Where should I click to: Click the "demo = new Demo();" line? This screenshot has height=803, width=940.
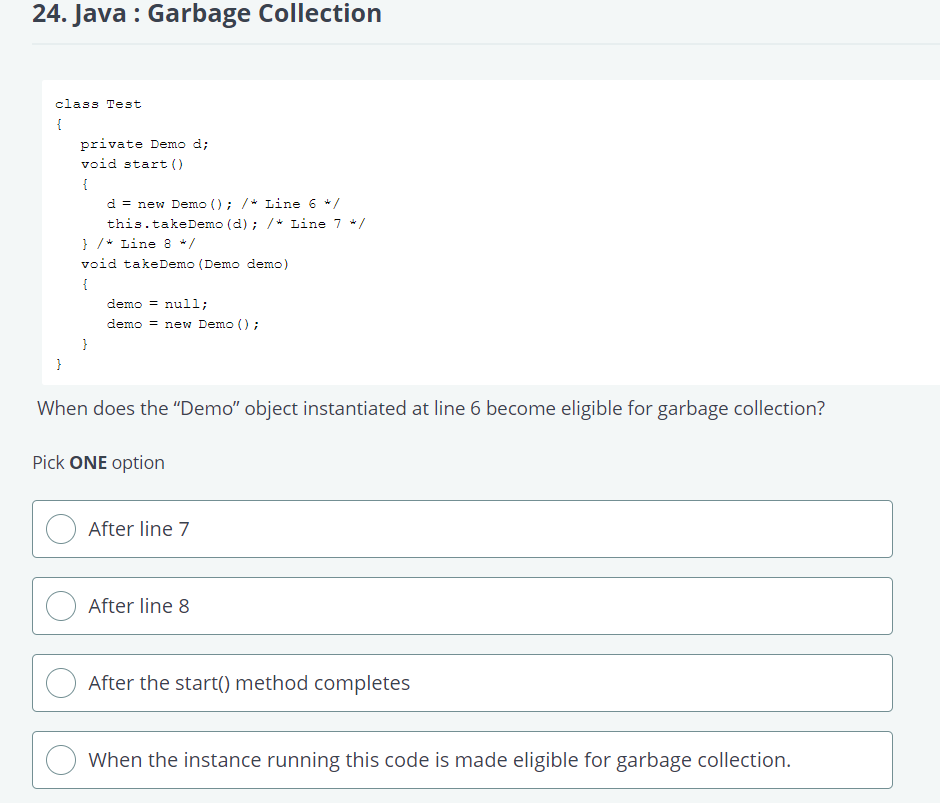183,323
